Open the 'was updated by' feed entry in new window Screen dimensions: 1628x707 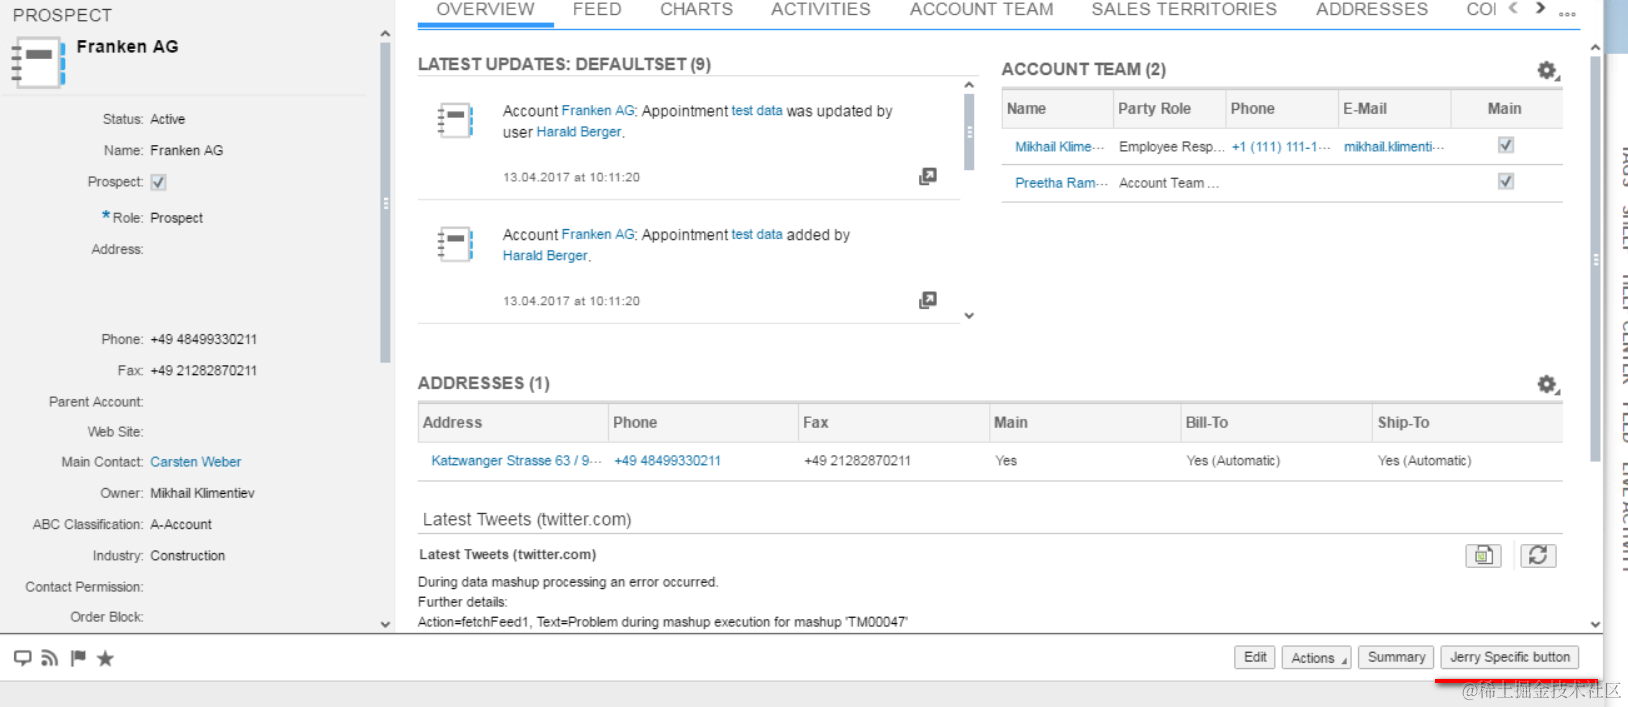[x=928, y=176]
